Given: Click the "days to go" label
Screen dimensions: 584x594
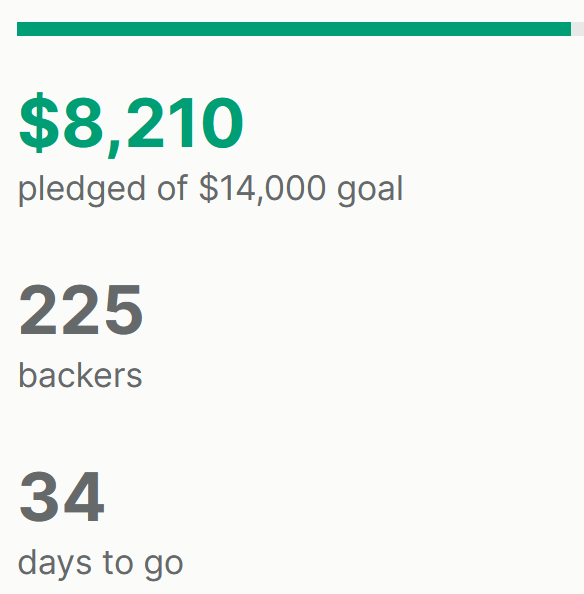Looking at the screenshot, I should point(101,564).
